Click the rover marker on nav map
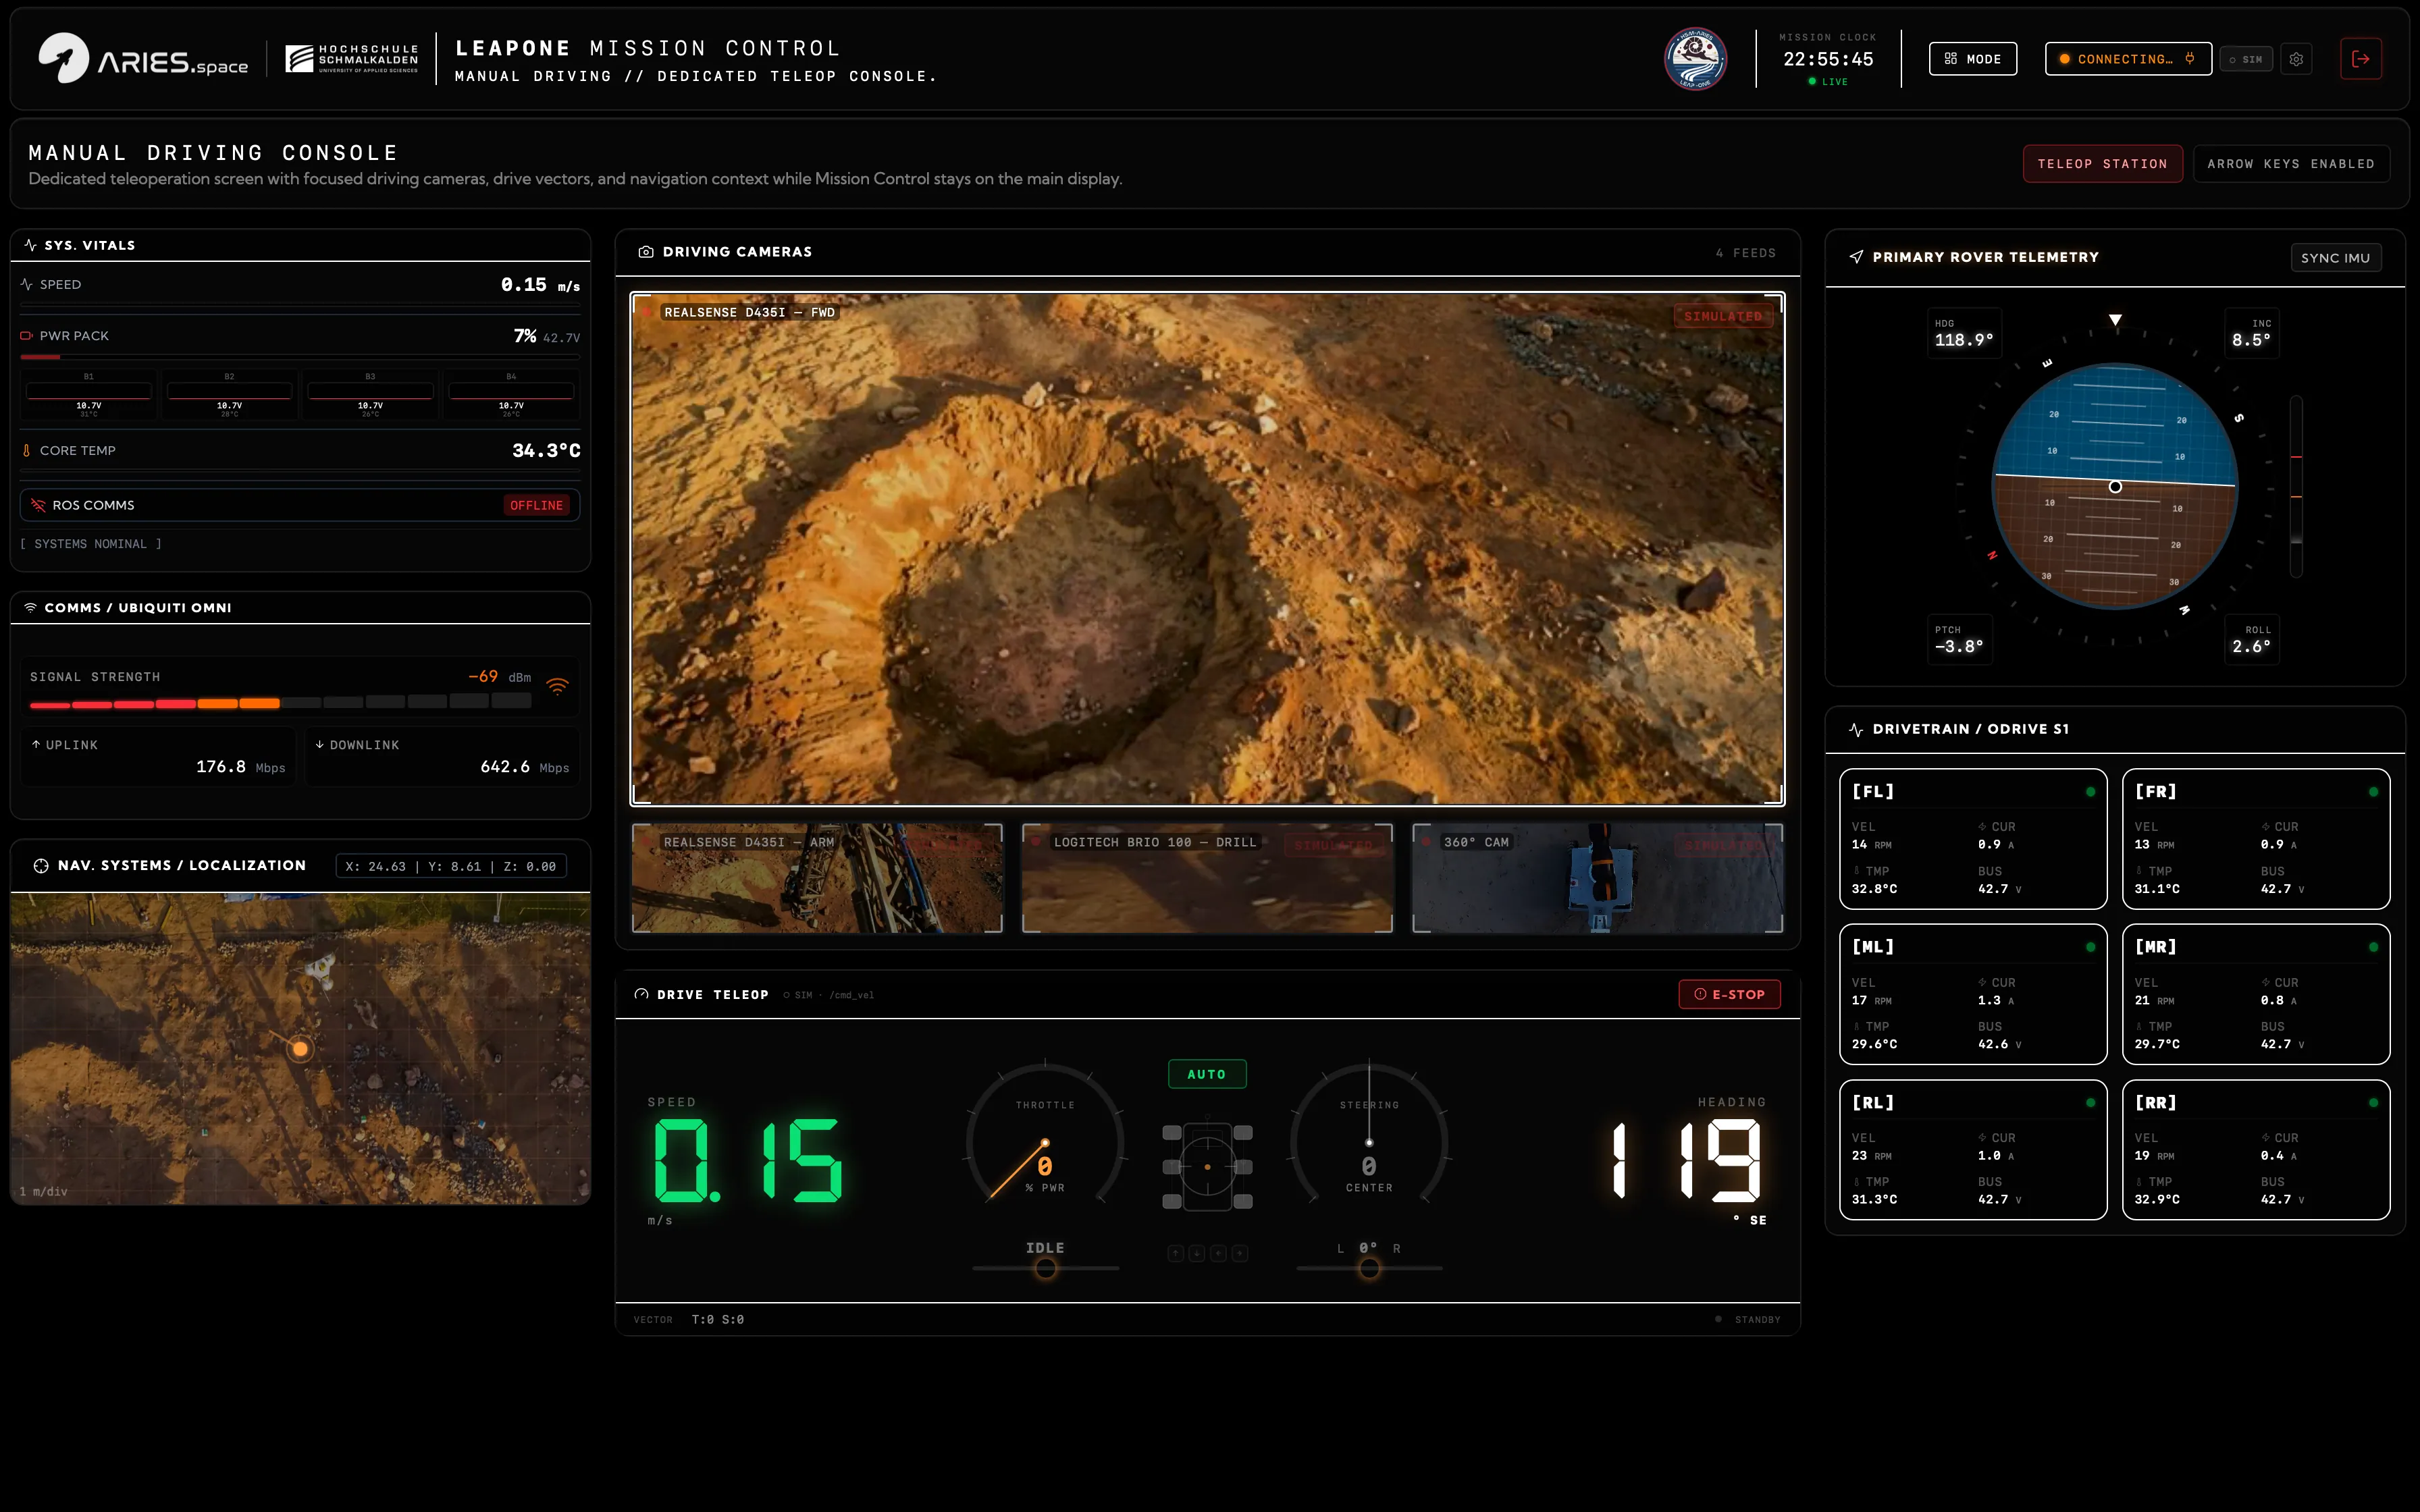2420x1512 pixels. point(299,1049)
